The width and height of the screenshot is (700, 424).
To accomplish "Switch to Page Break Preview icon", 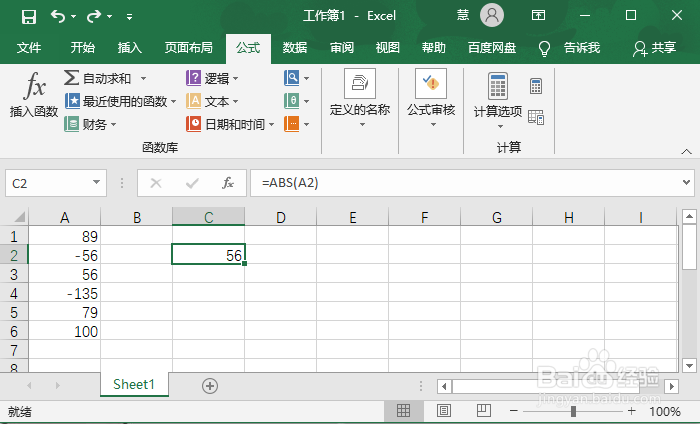I will [483, 410].
